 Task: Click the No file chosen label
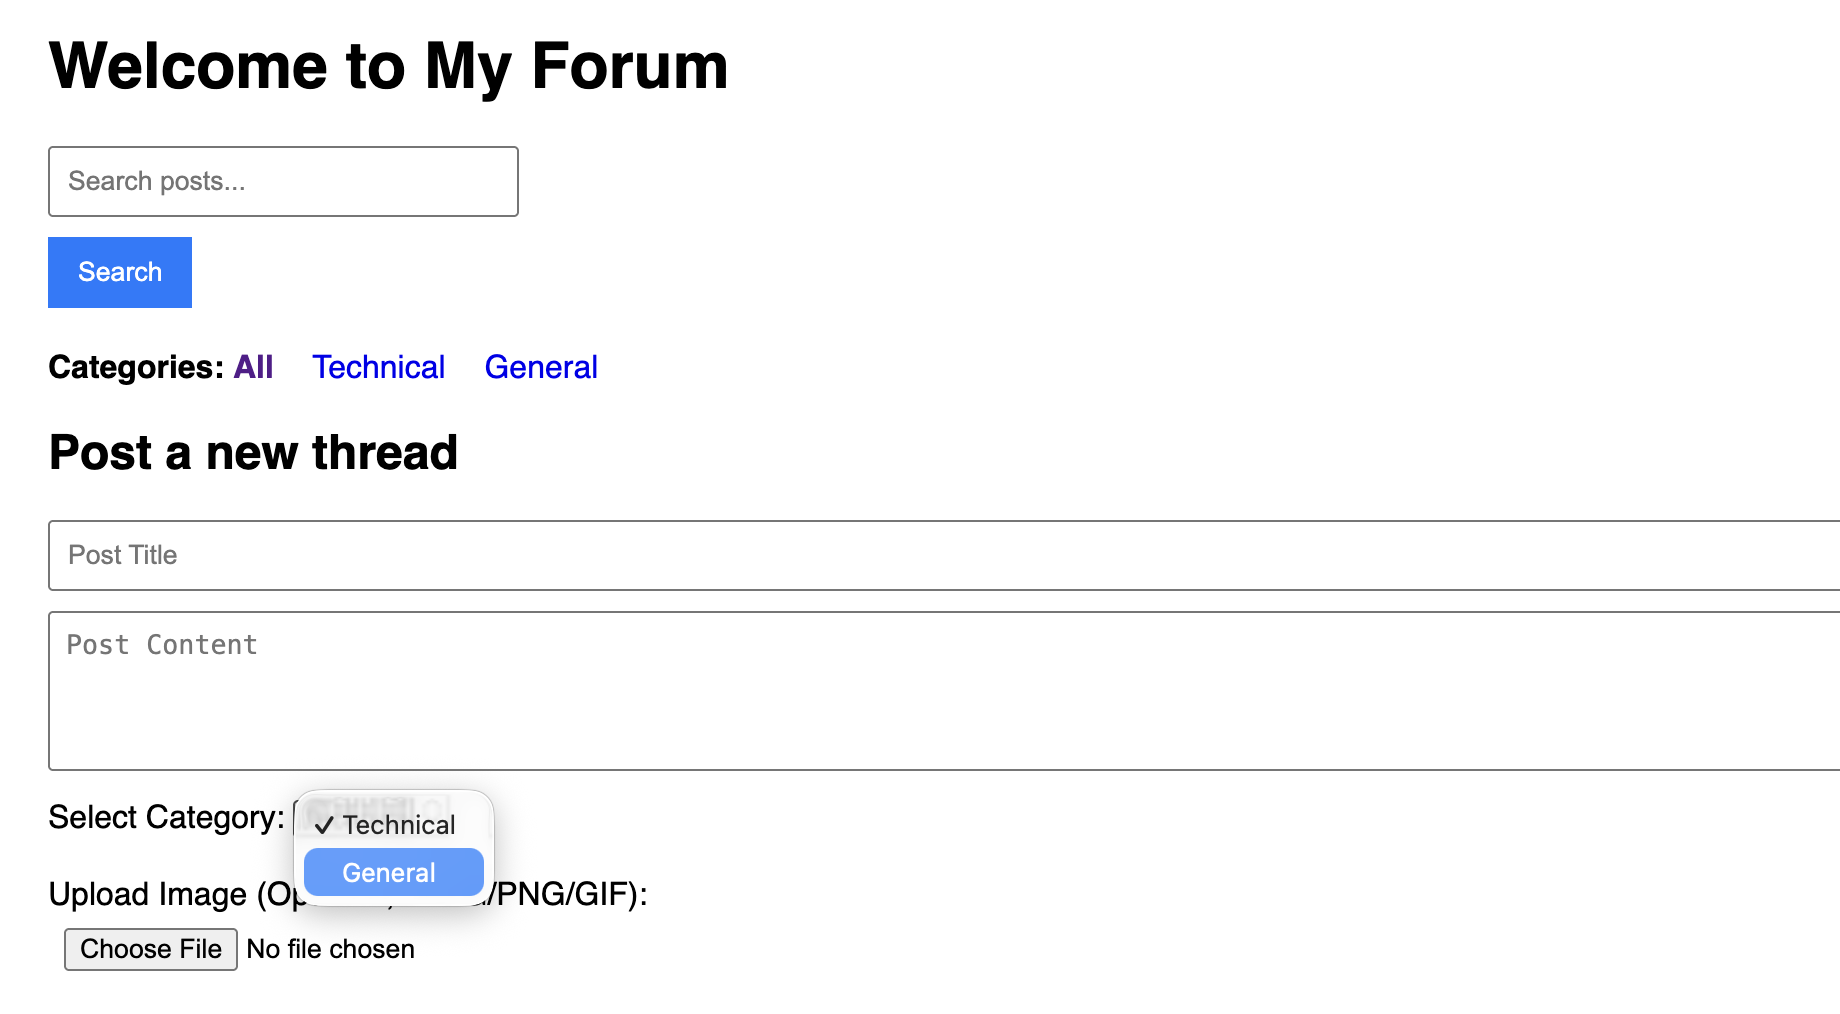330,948
